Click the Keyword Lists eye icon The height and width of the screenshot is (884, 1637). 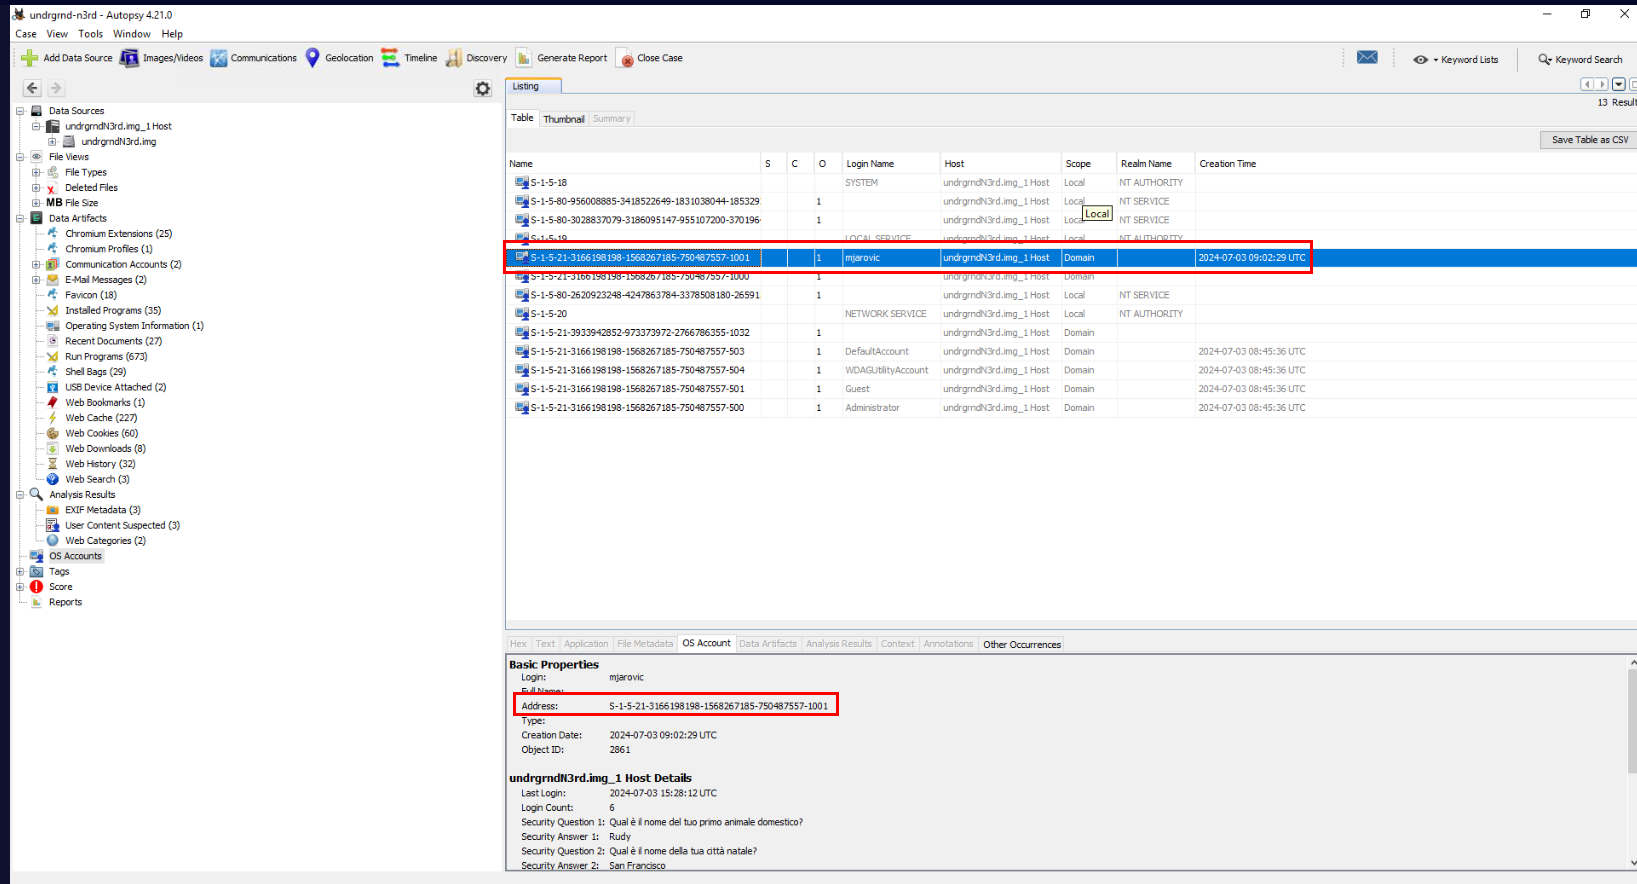[1420, 59]
